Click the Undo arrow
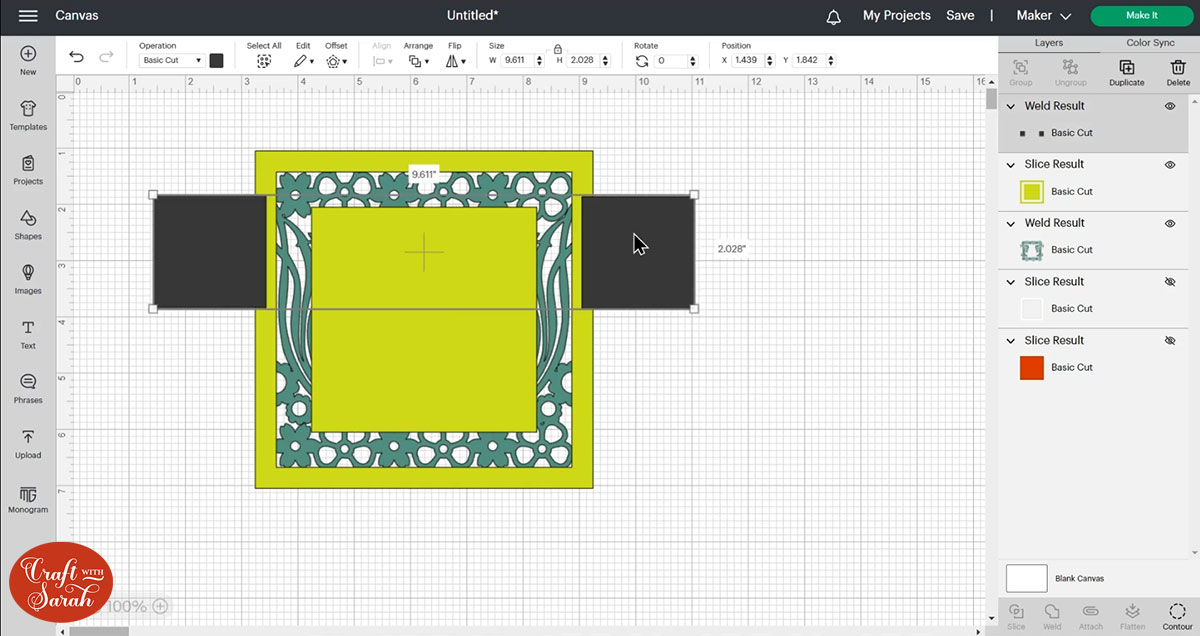 [77, 57]
